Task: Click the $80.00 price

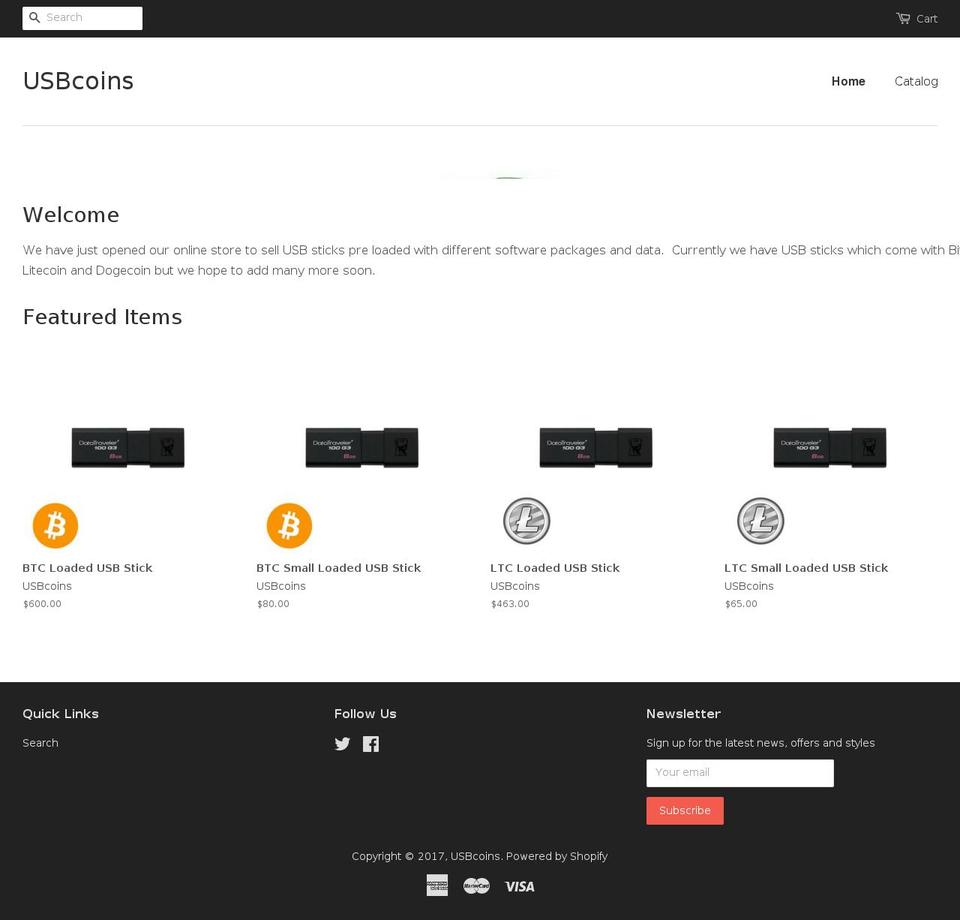Action: (x=273, y=604)
